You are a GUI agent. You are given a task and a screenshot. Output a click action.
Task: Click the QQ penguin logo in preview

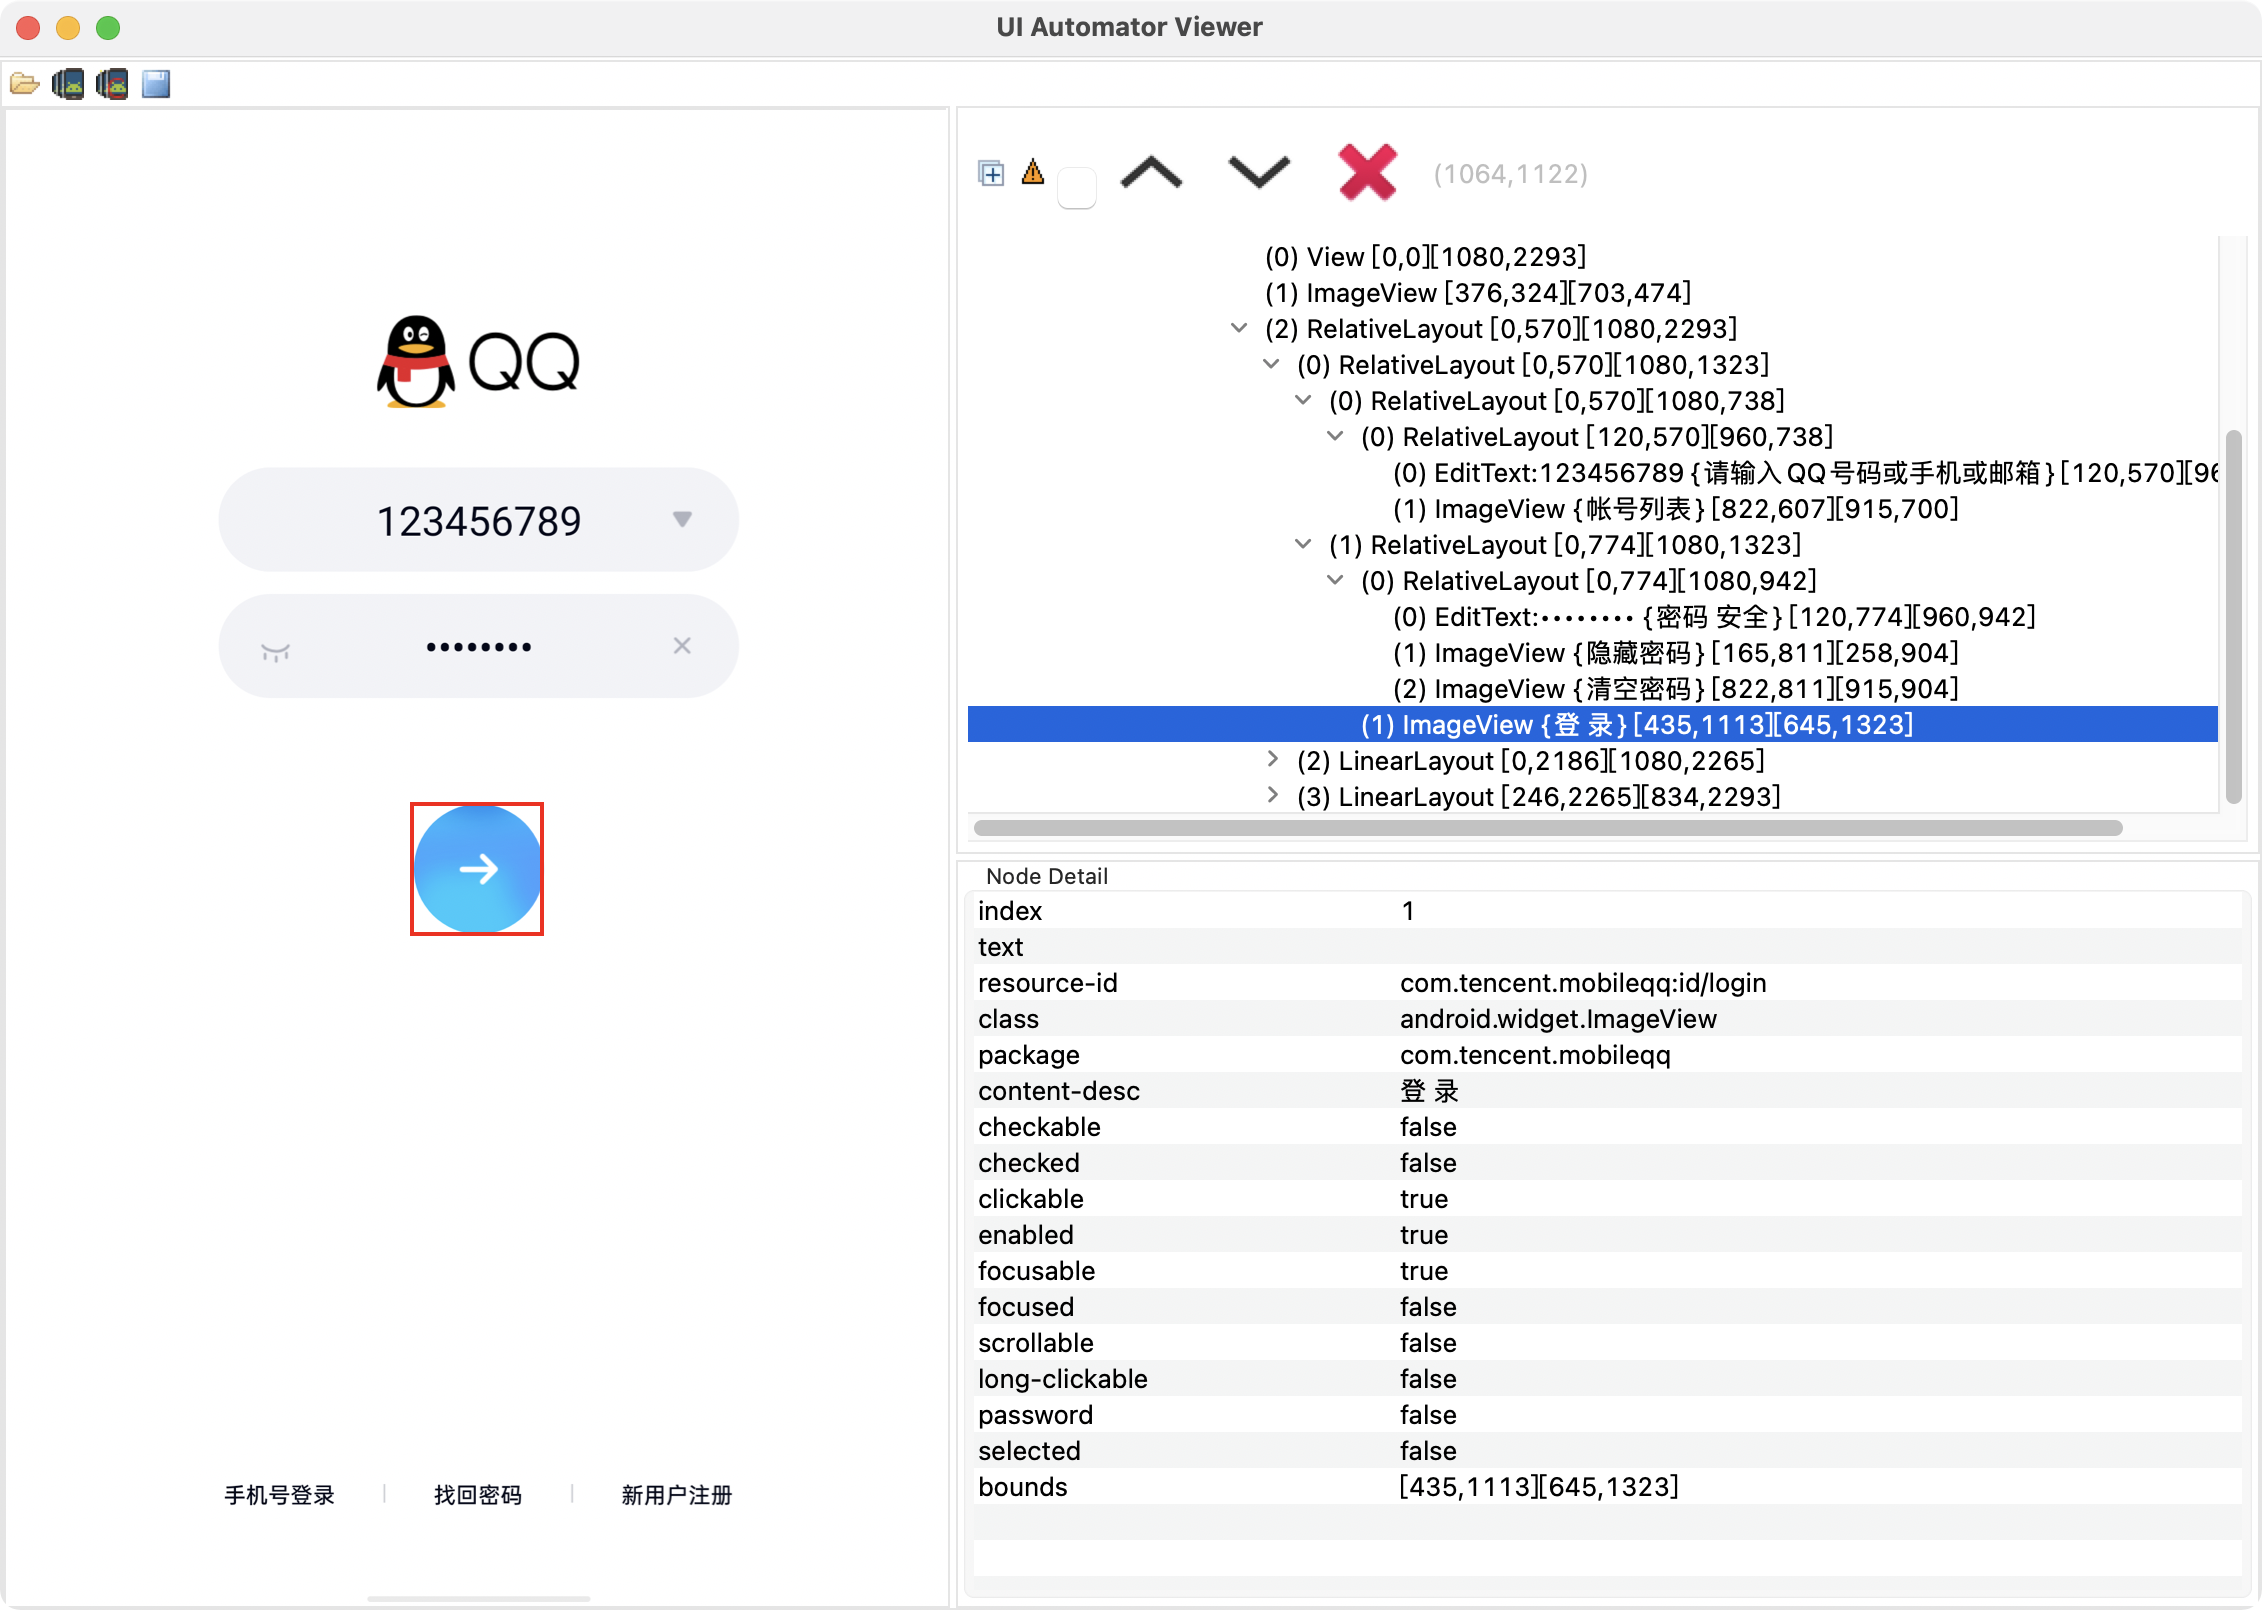pyautogui.click(x=478, y=362)
